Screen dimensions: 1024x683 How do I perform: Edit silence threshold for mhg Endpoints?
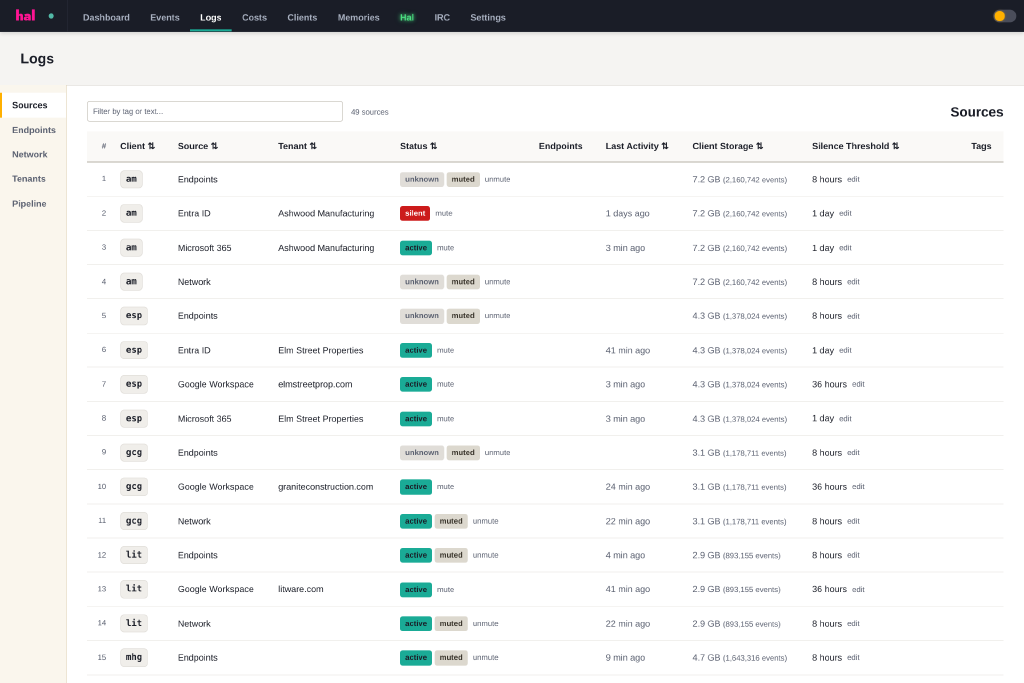point(853,658)
